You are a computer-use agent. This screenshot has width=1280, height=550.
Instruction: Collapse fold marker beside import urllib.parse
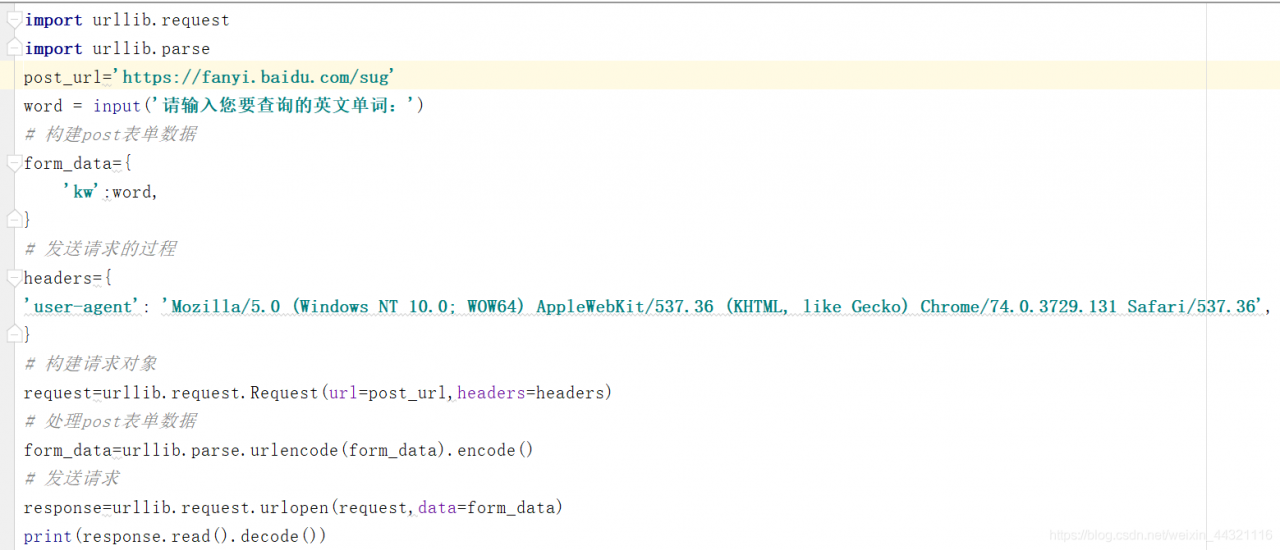13,48
